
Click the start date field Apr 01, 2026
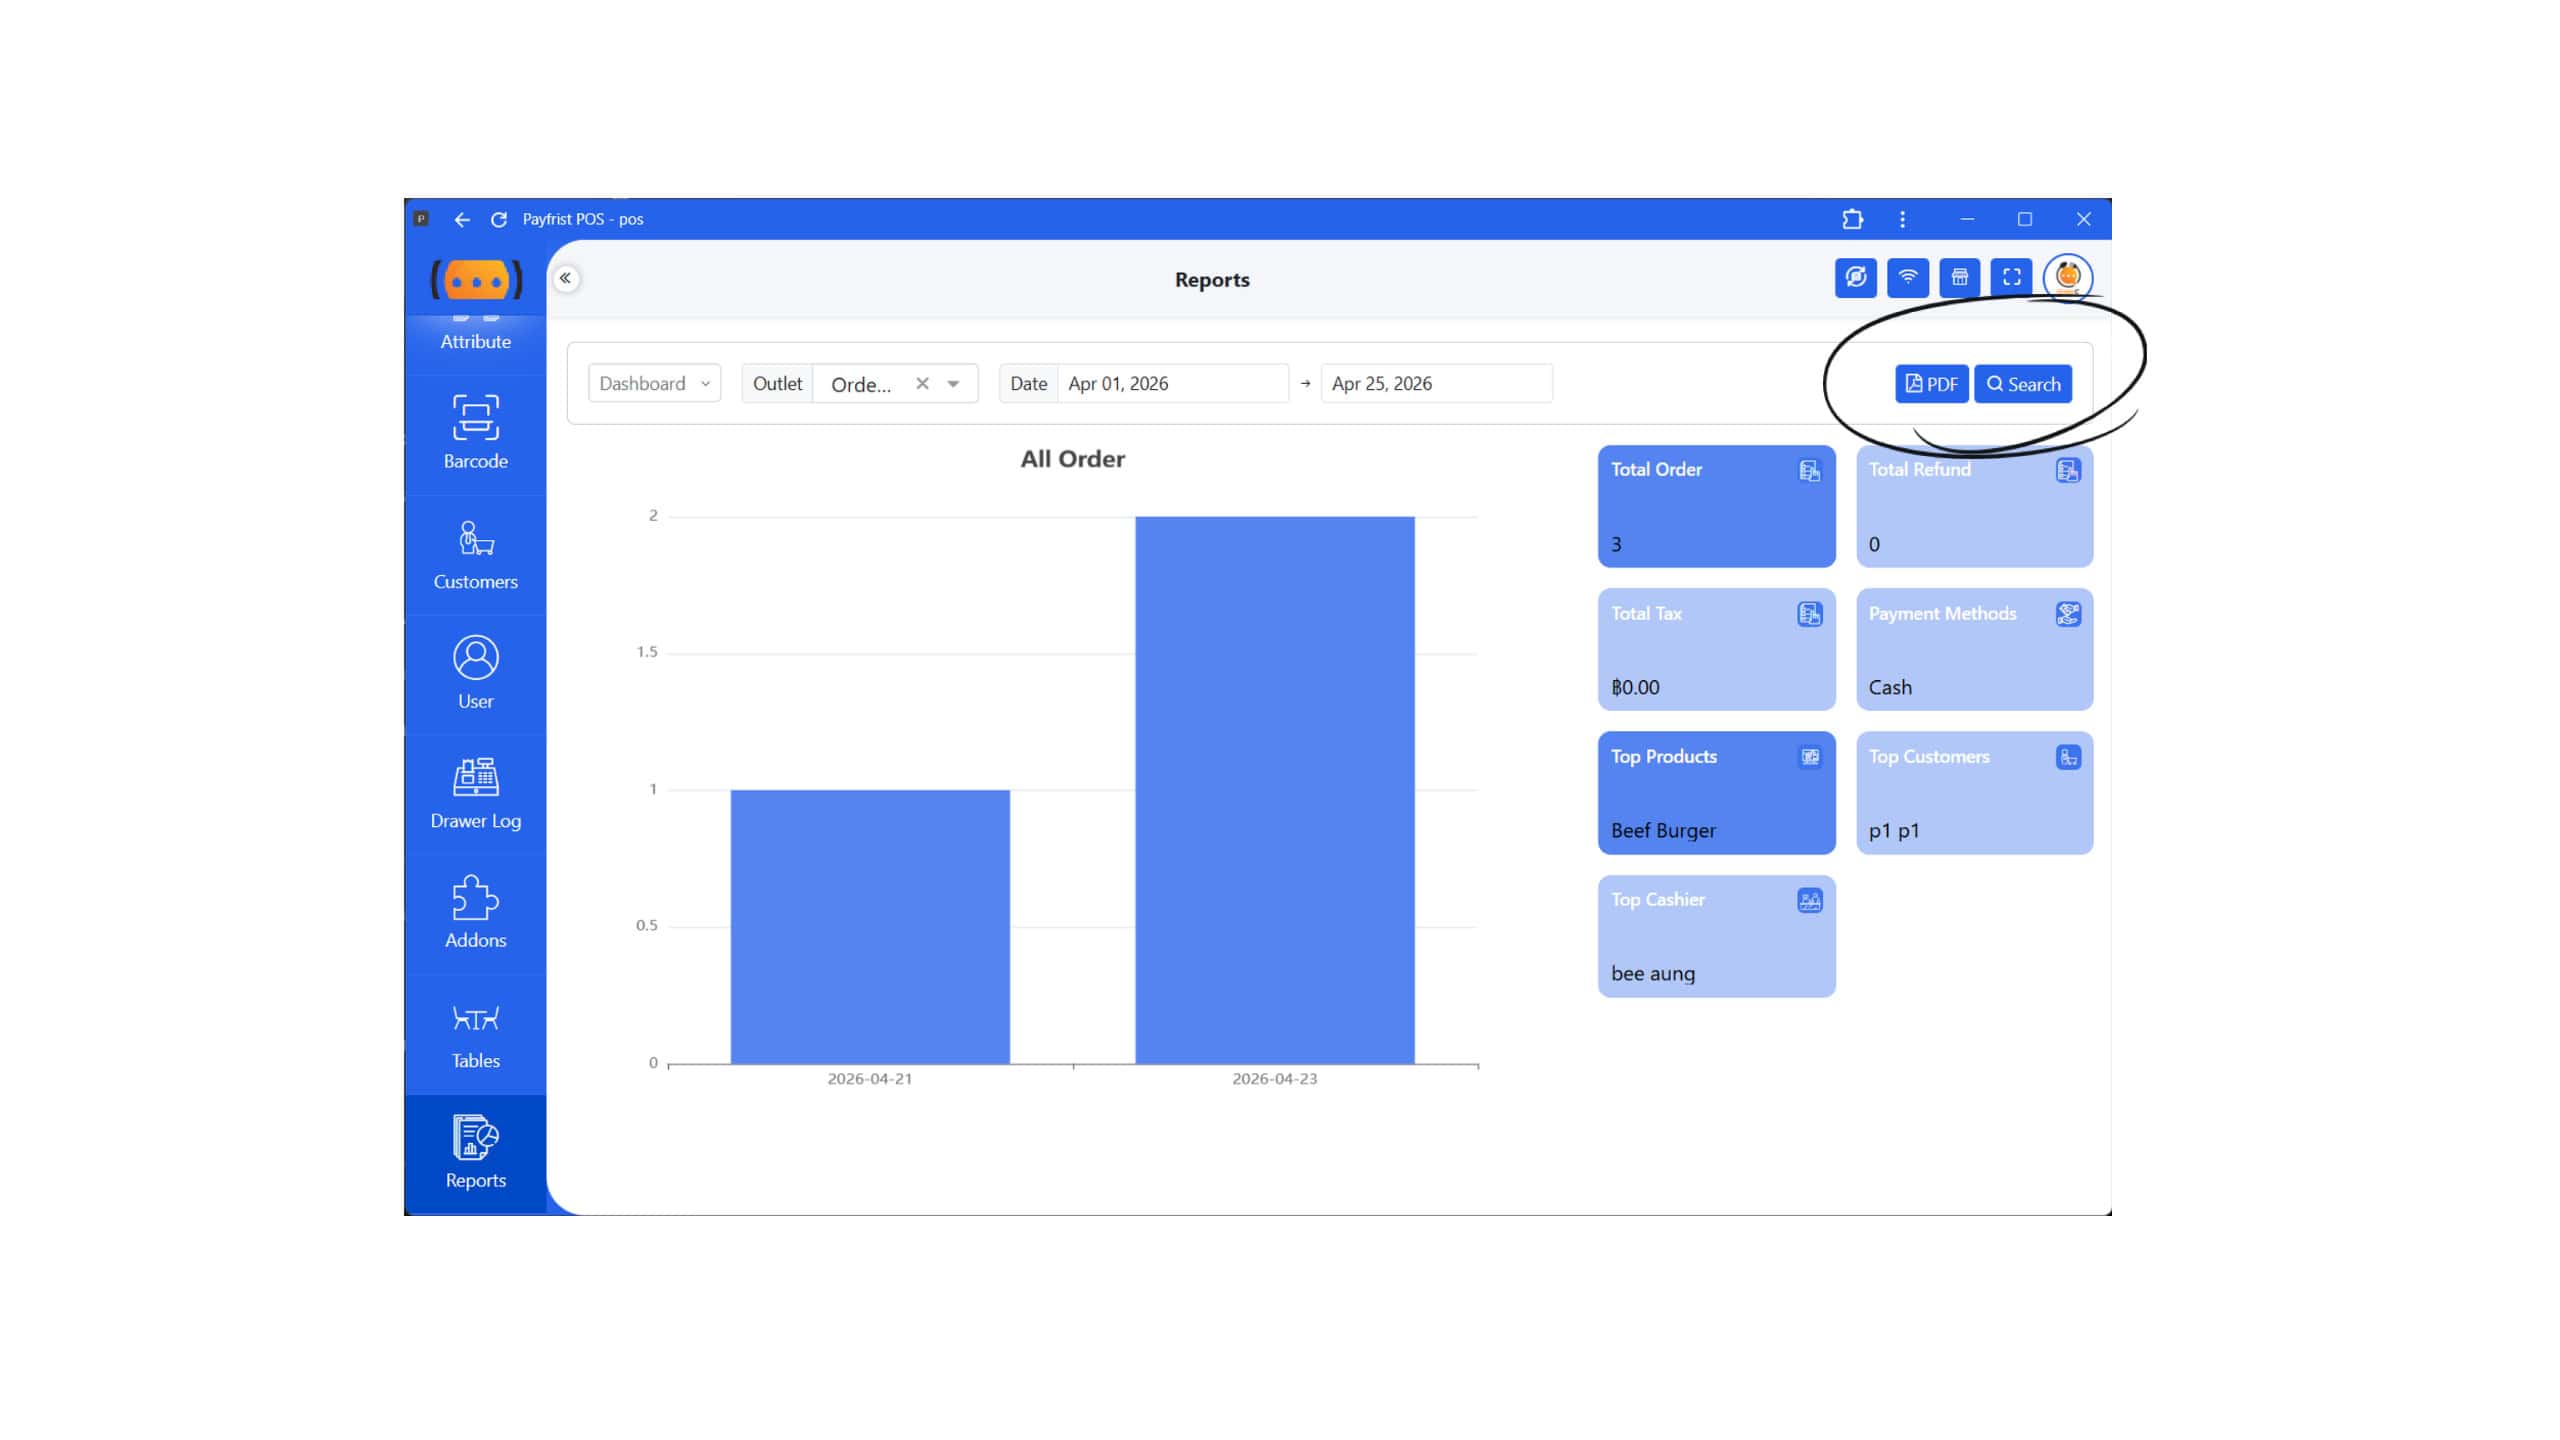click(1170, 383)
